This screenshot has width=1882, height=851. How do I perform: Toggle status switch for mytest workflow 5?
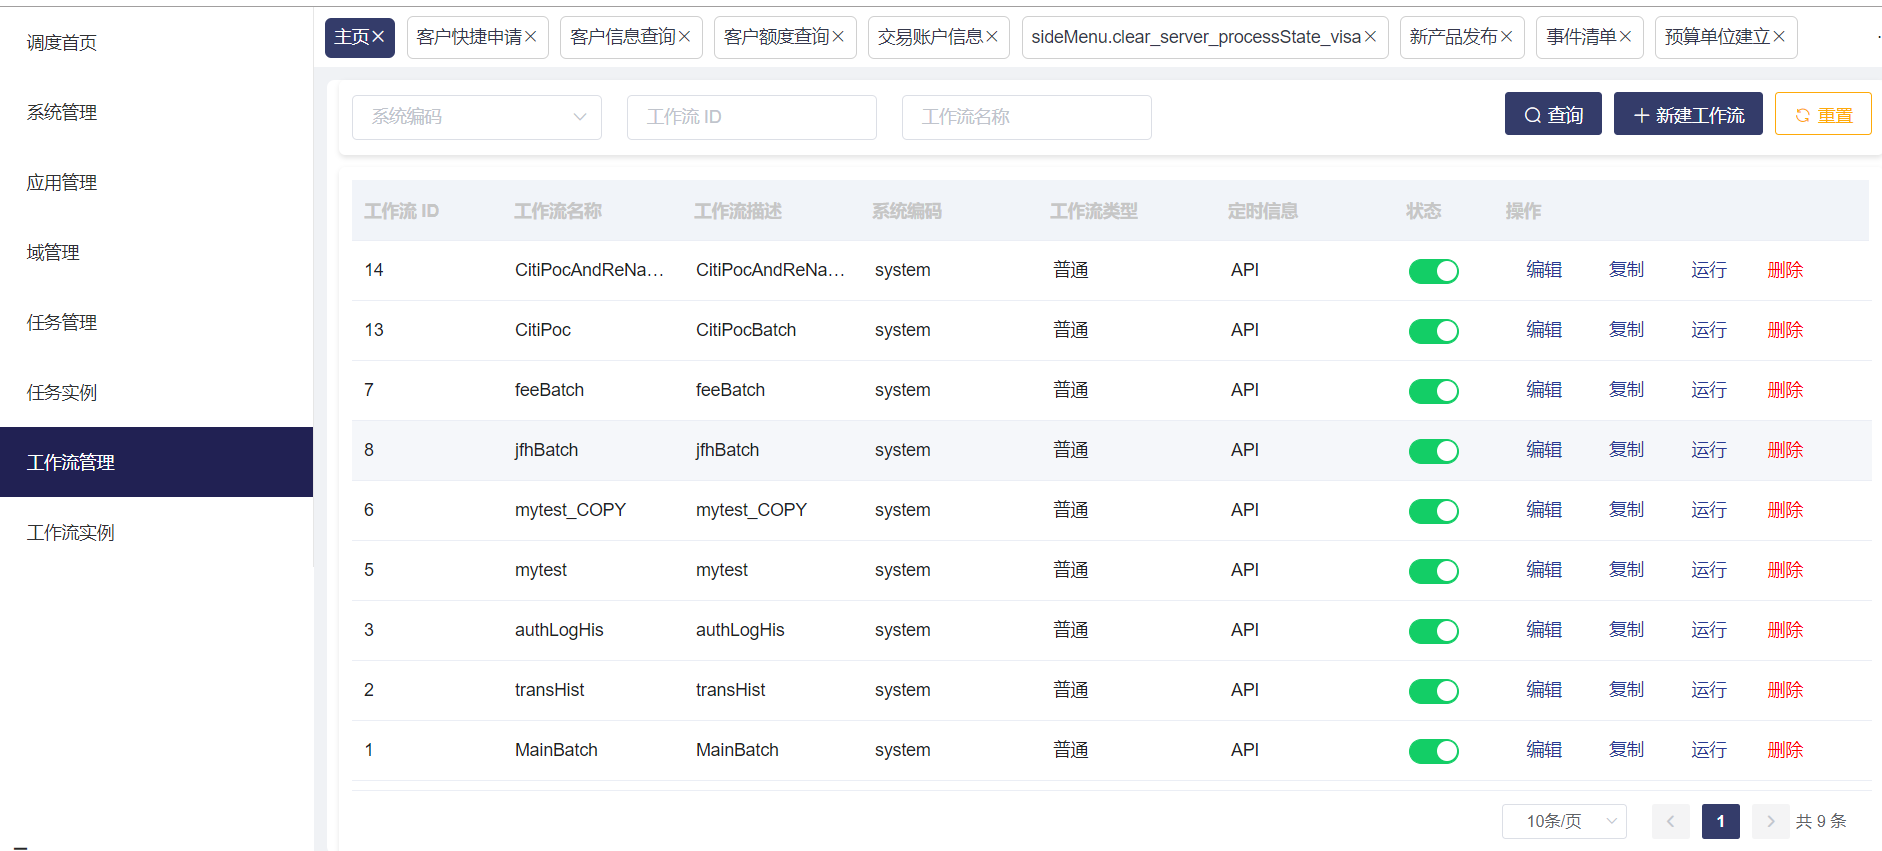(x=1433, y=571)
